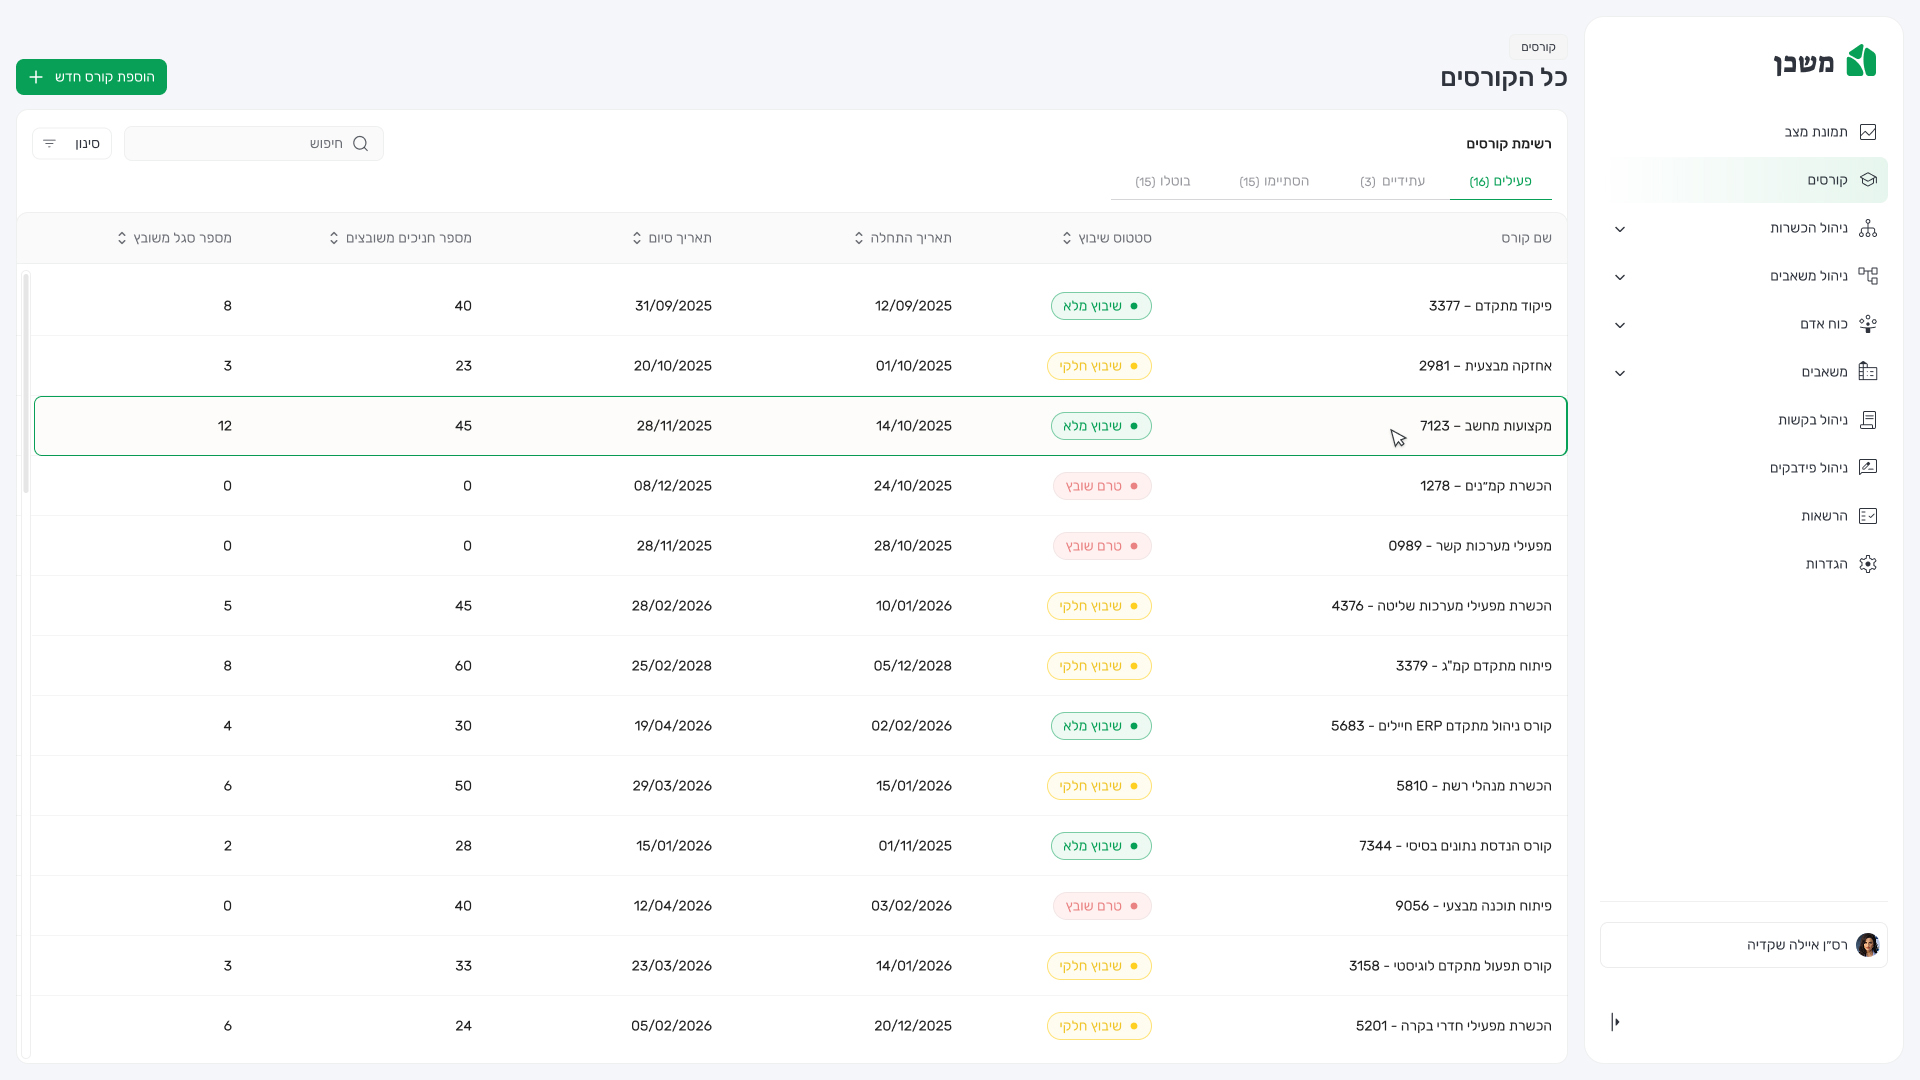
Task: Click the תמונת מצב dashboard icon
Action: coord(1867,132)
